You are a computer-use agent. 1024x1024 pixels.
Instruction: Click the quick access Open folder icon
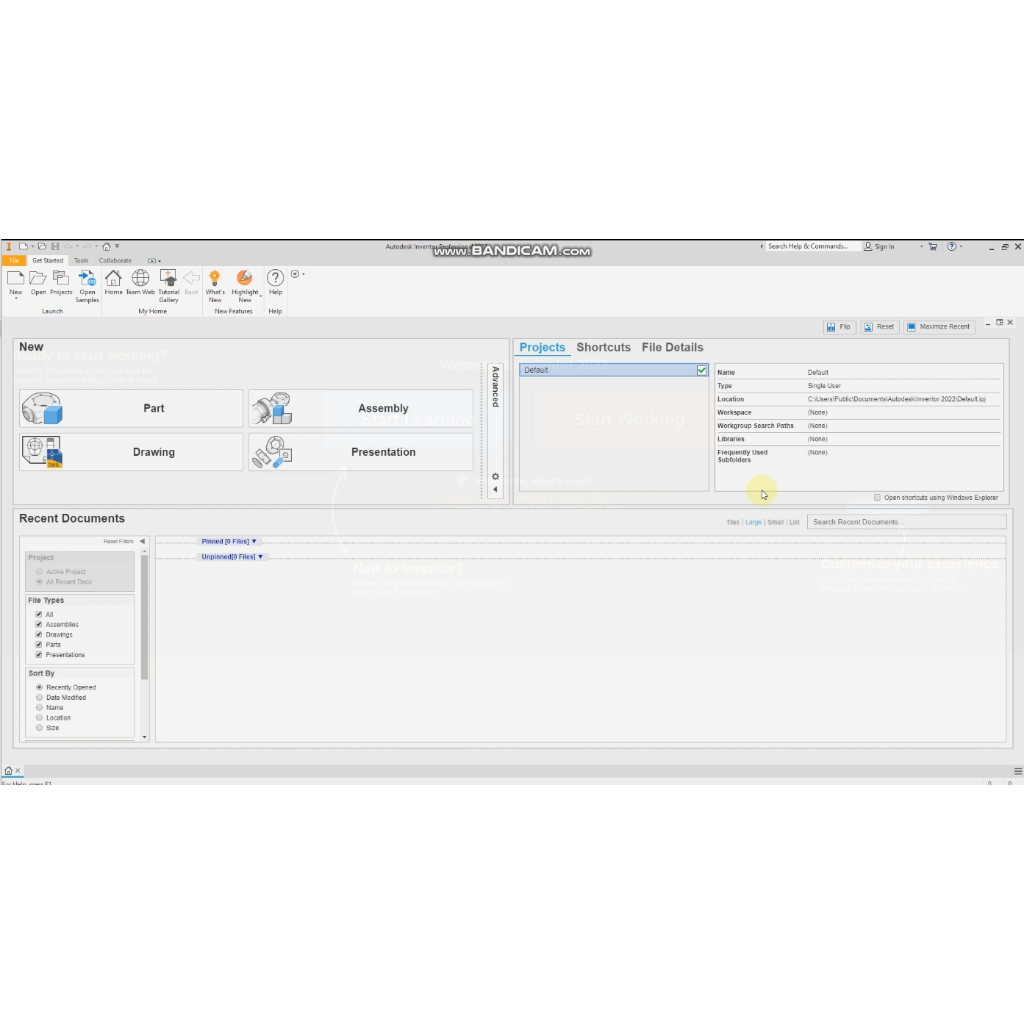[42, 247]
